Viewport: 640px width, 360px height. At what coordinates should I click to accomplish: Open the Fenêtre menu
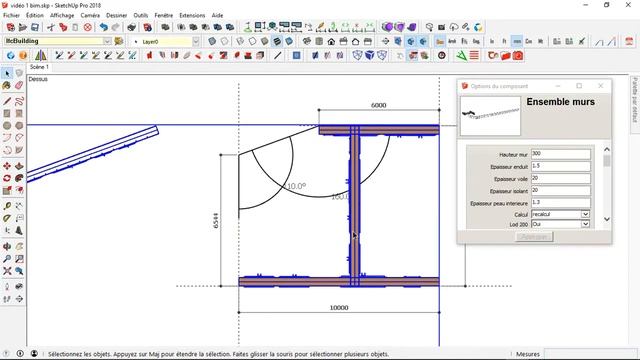coord(164,15)
